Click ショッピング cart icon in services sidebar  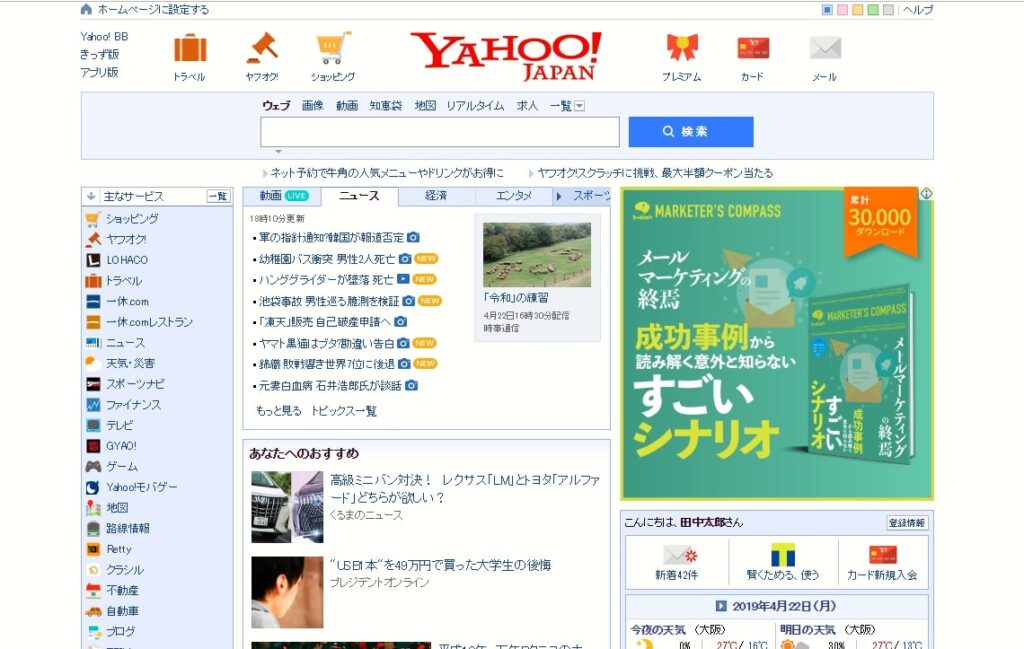click(x=93, y=219)
